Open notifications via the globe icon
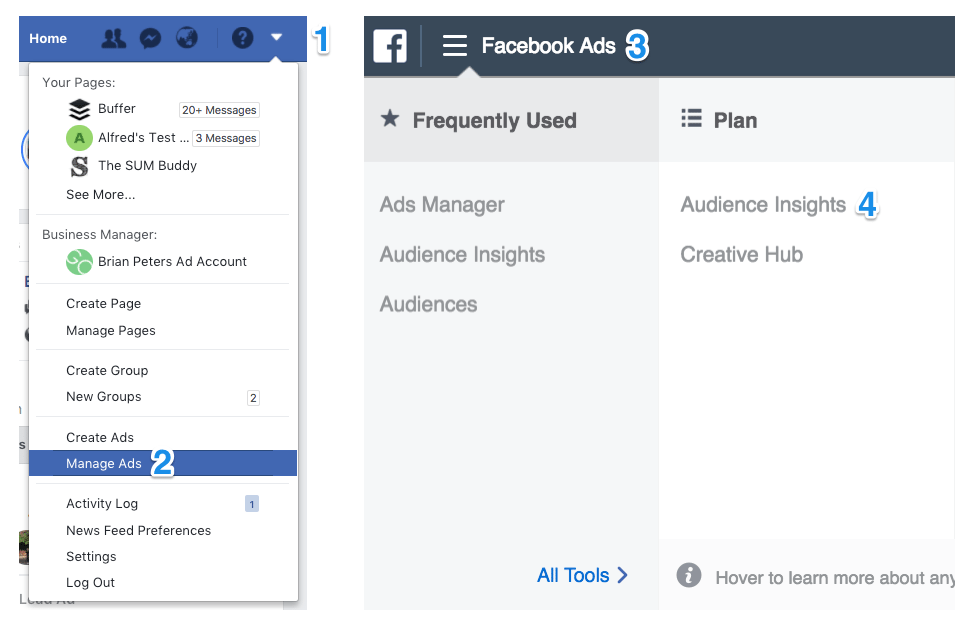The image size is (969, 625). pyautogui.click(x=187, y=38)
